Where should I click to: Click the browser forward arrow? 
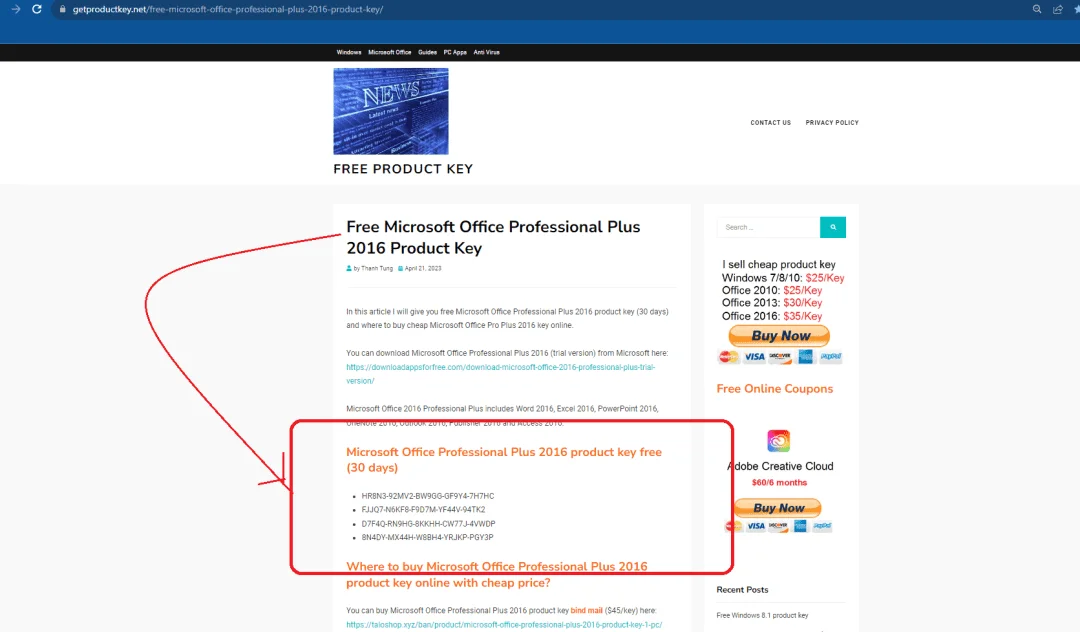(x=15, y=9)
